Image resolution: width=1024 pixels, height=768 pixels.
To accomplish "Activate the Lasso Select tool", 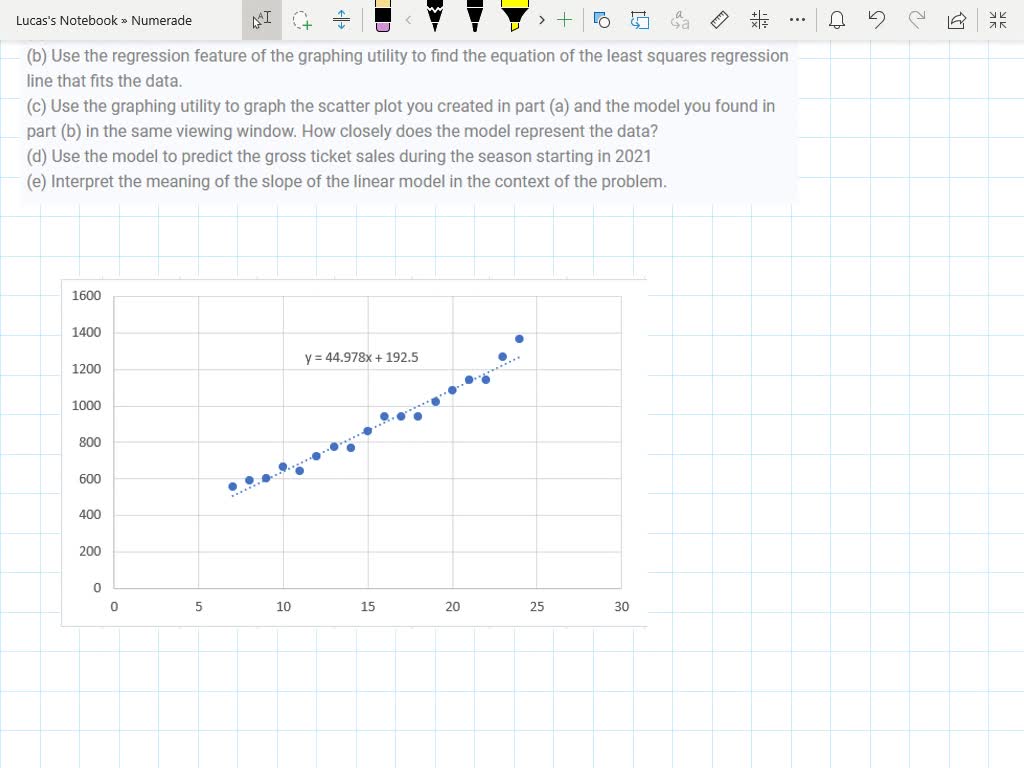I will pos(302,20).
